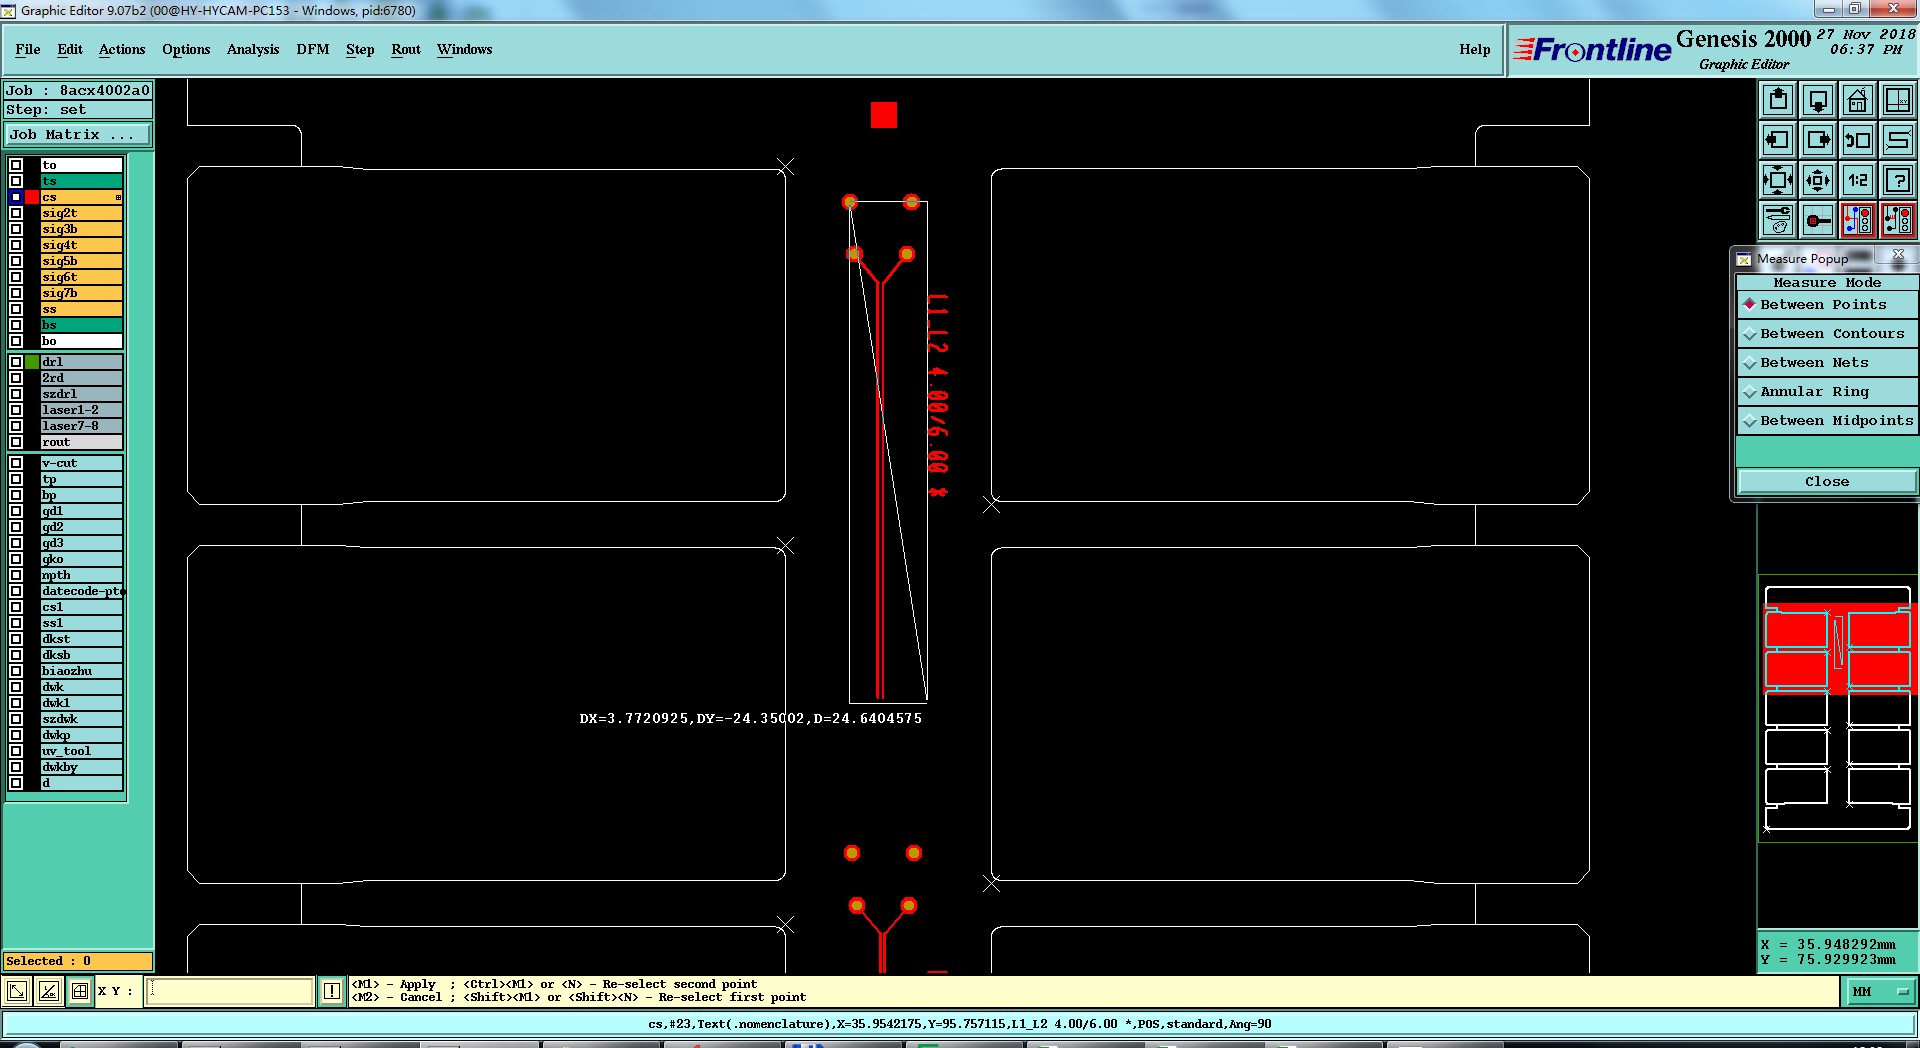
Task: Open the File menu
Action: point(28,49)
